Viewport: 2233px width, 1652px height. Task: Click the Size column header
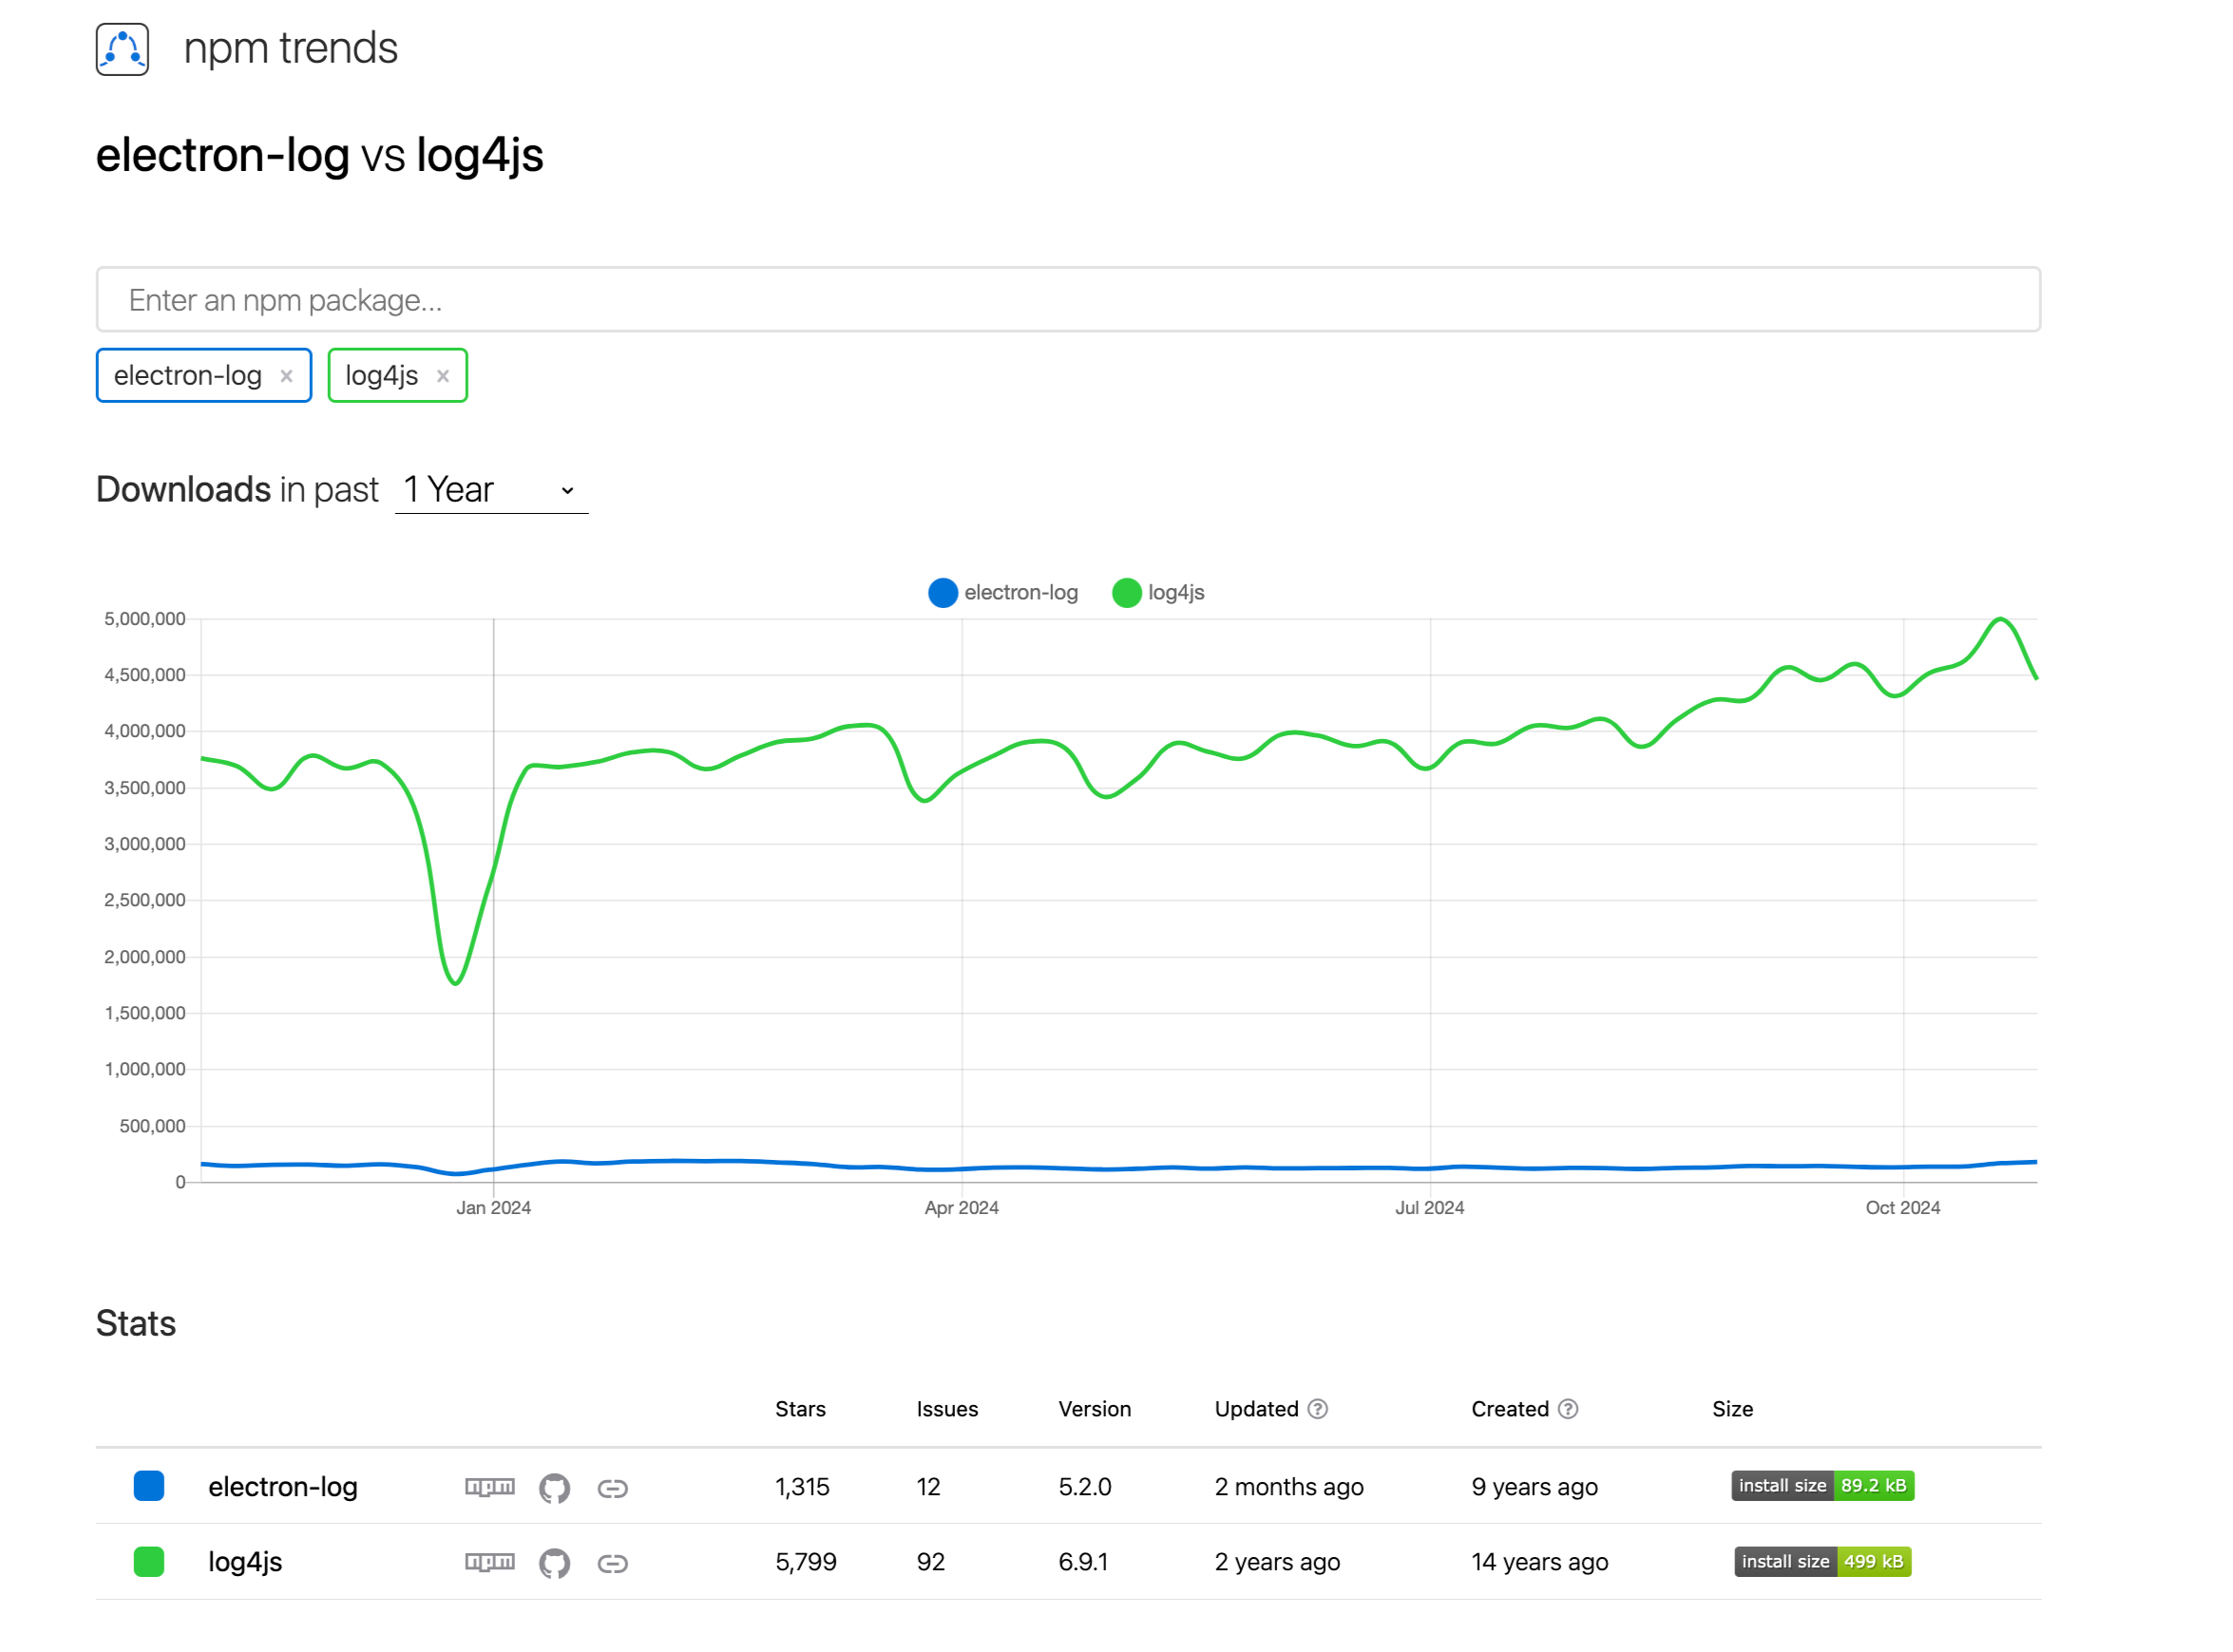(1732, 1409)
